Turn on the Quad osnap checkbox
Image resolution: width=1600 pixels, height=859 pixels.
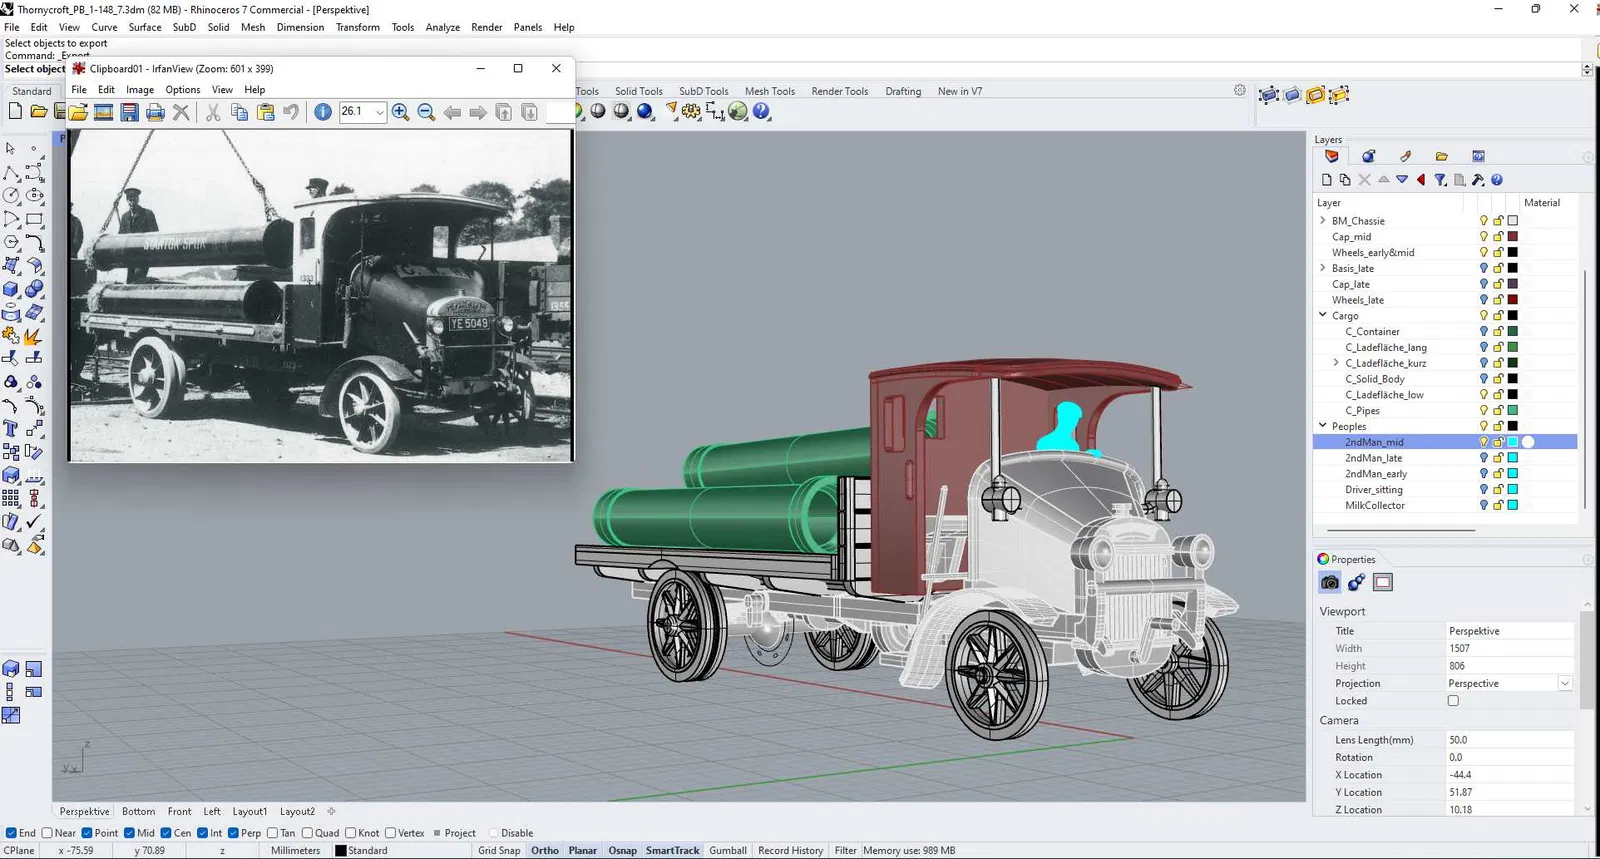(307, 833)
